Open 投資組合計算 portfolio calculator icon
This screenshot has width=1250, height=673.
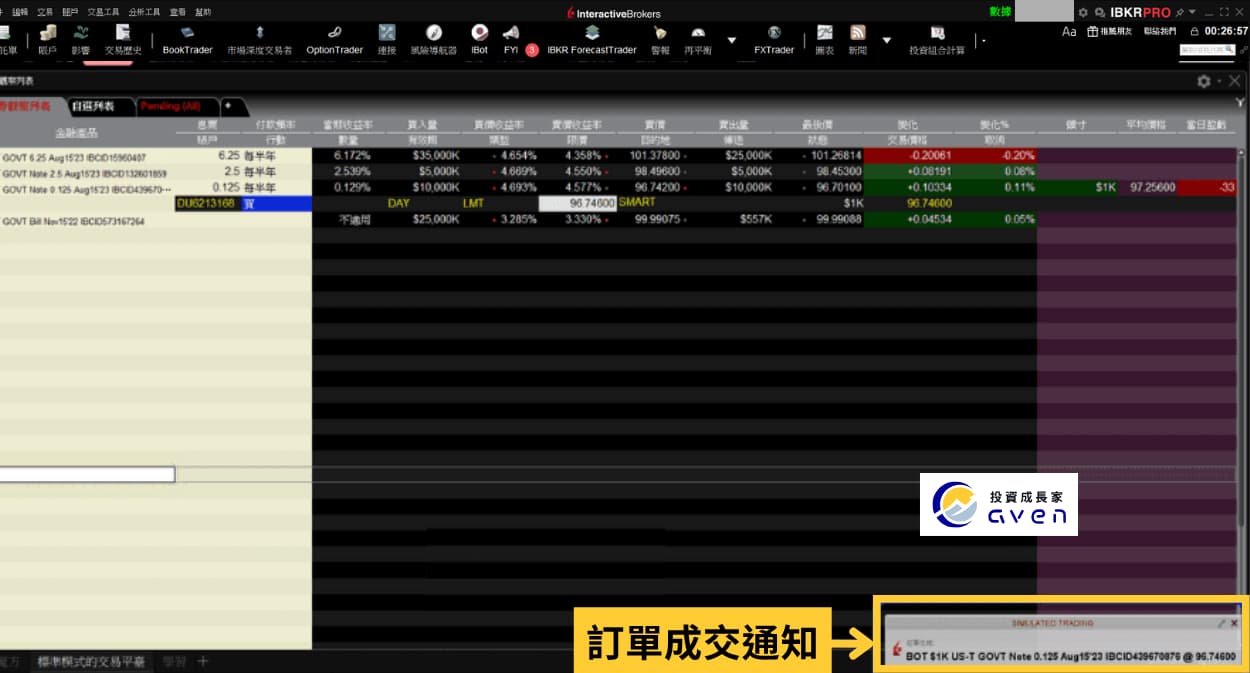(x=937, y=39)
